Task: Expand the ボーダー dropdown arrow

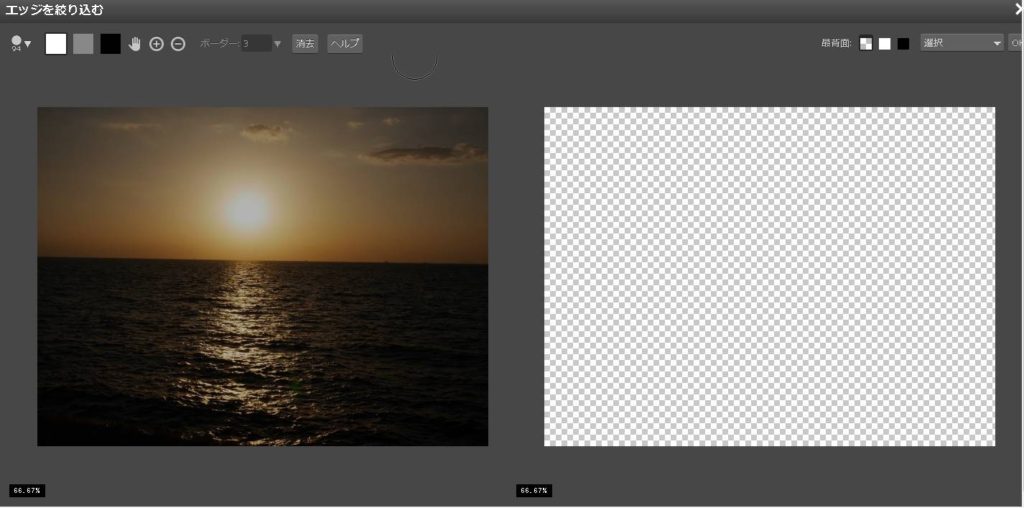Action: coord(278,44)
